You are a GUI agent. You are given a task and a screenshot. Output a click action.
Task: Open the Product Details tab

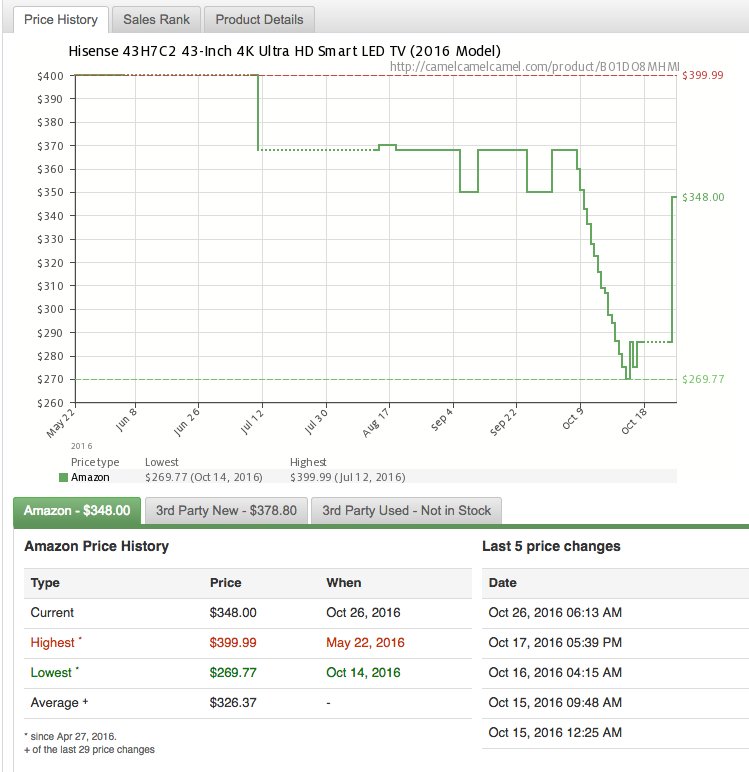259,20
